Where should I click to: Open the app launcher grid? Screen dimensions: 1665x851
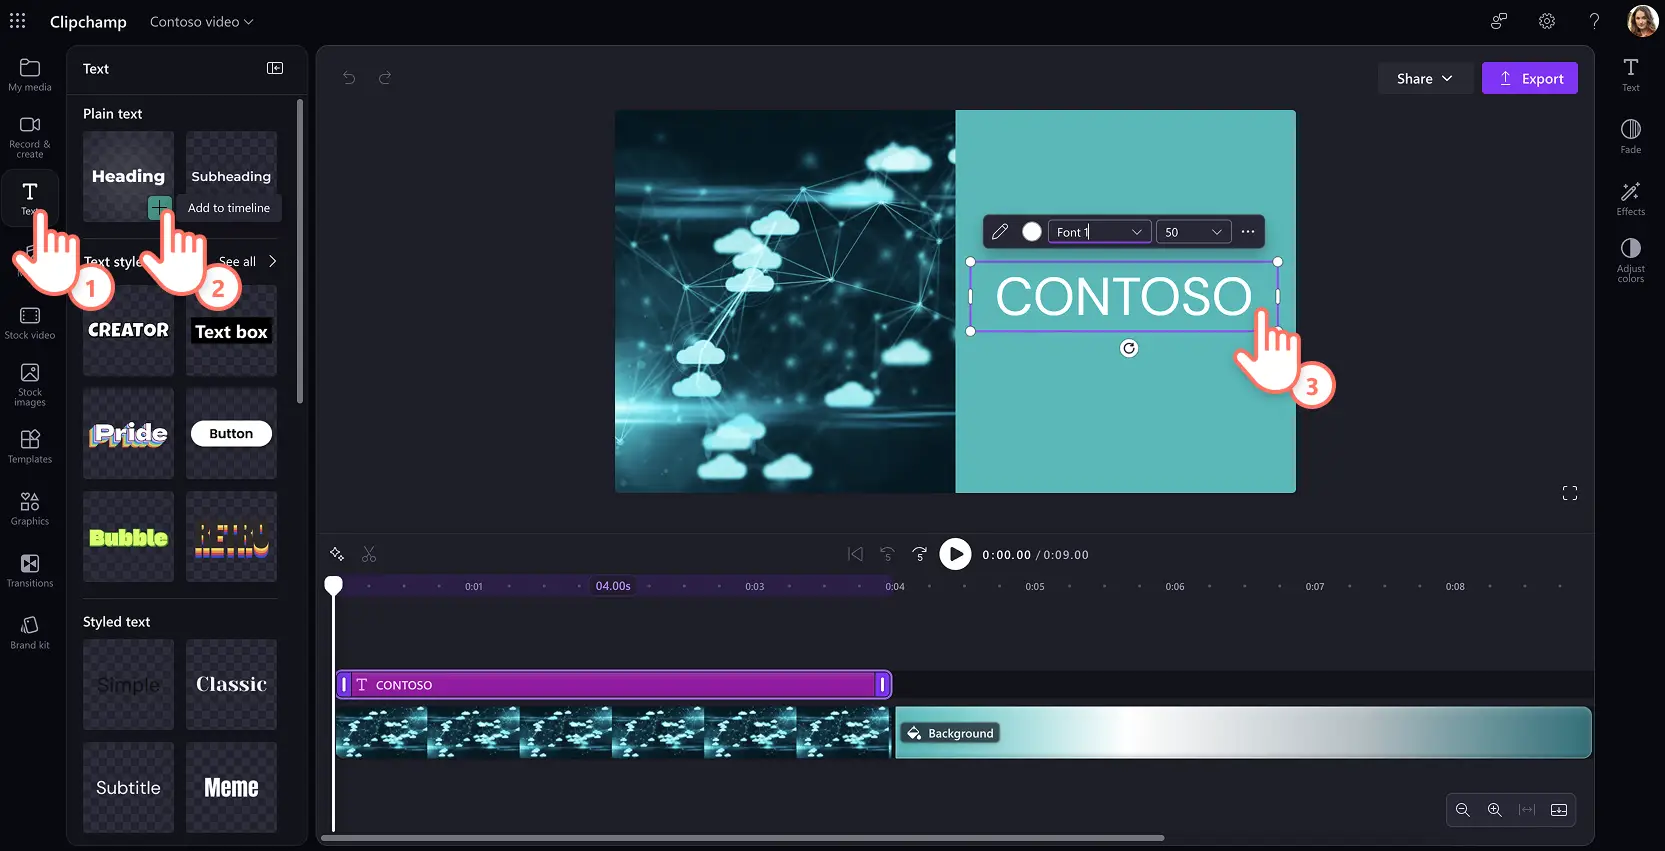tap(18, 21)
